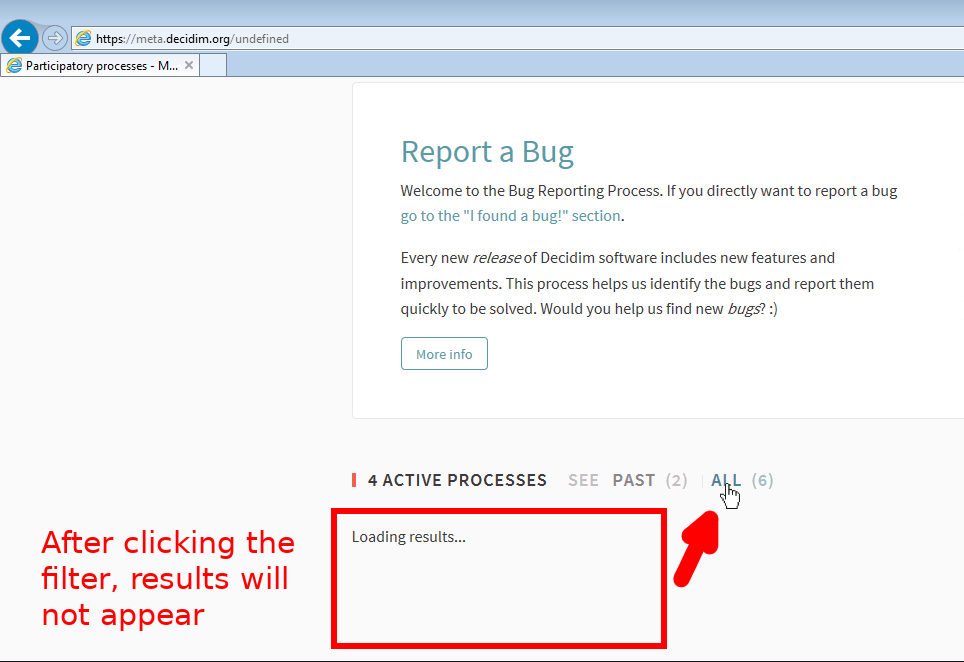Click the browser Back arrow button
The height and width of the screenshot is (662, 964).
20,39
